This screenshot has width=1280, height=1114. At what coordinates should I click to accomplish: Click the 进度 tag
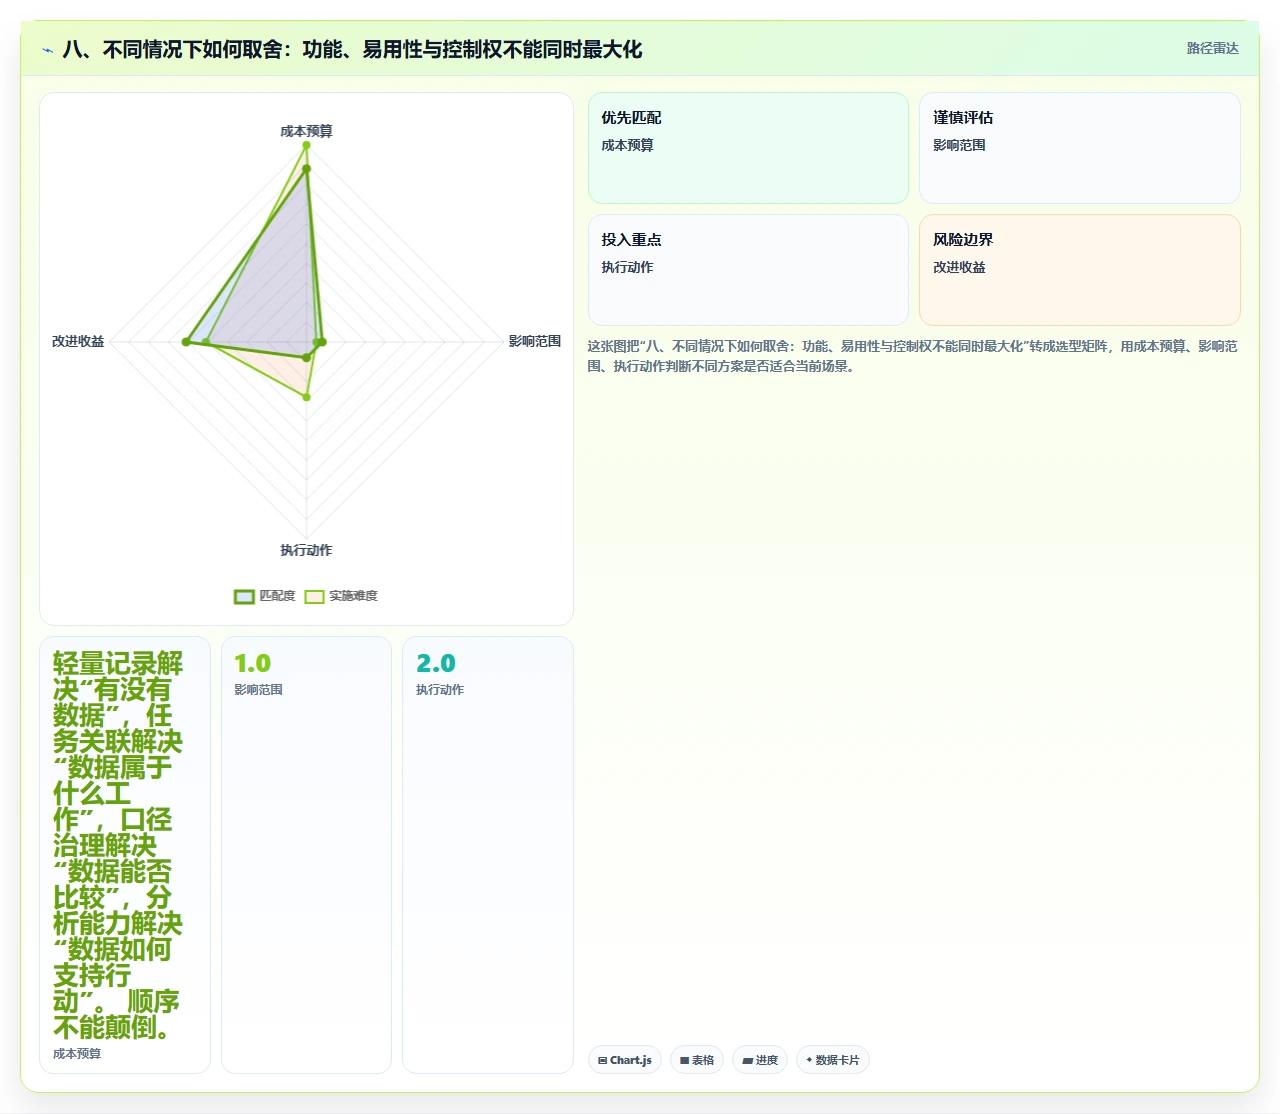click(x=760, y=1060)
